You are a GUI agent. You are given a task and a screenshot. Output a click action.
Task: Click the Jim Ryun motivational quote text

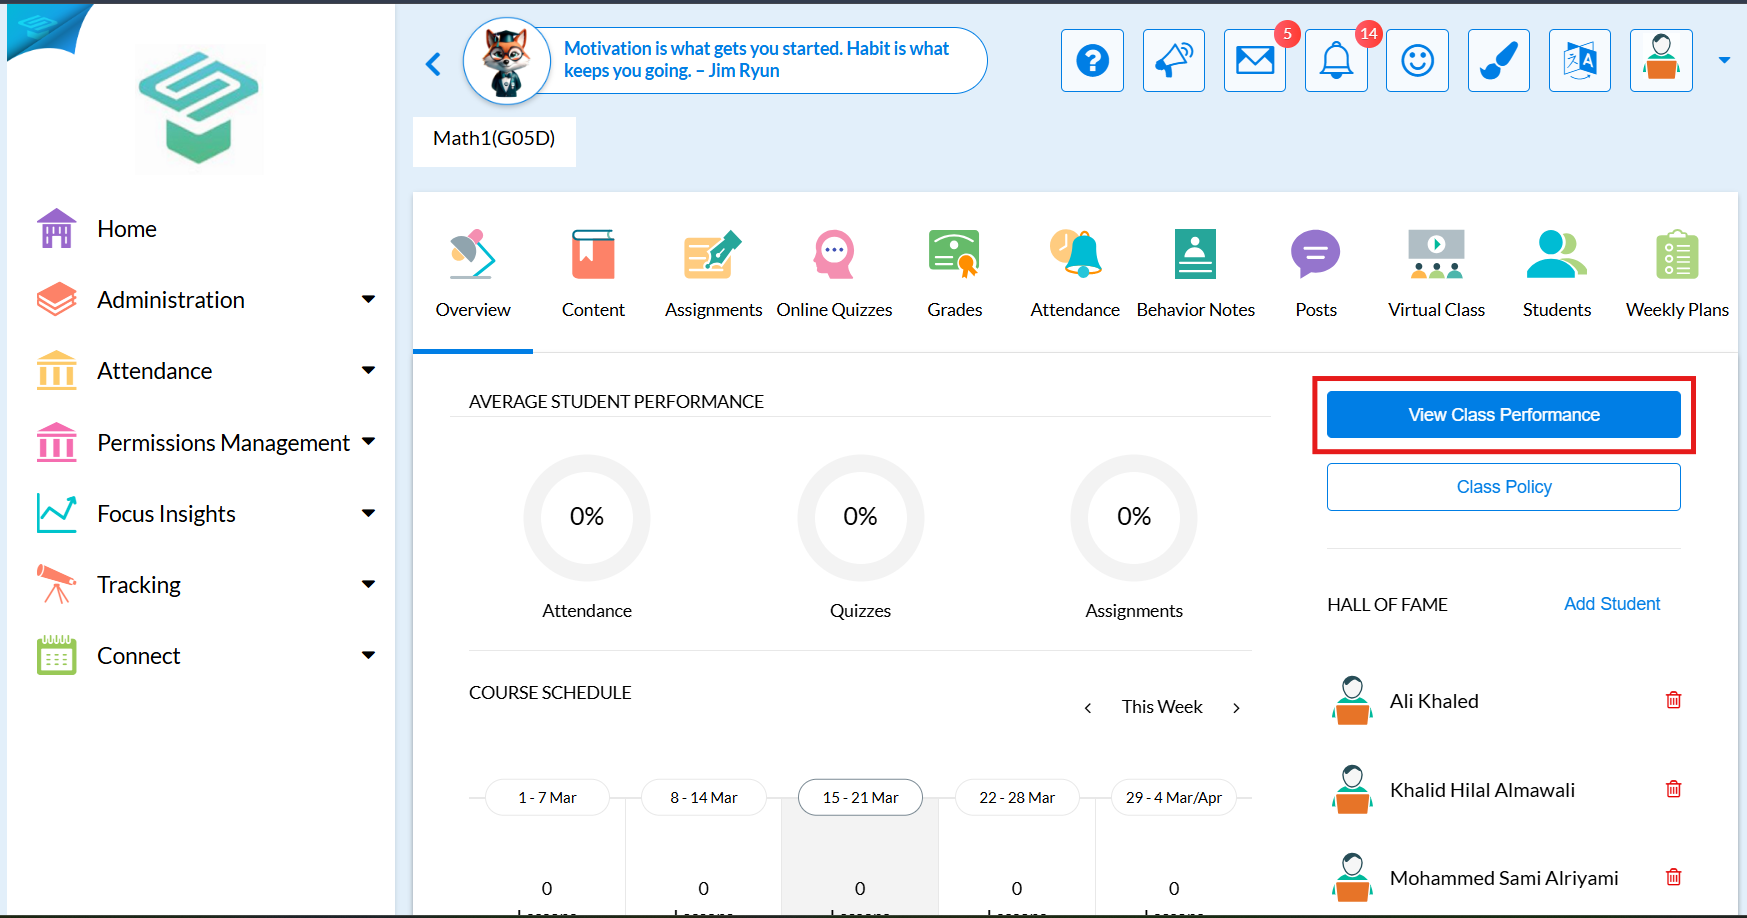[756, 60]
